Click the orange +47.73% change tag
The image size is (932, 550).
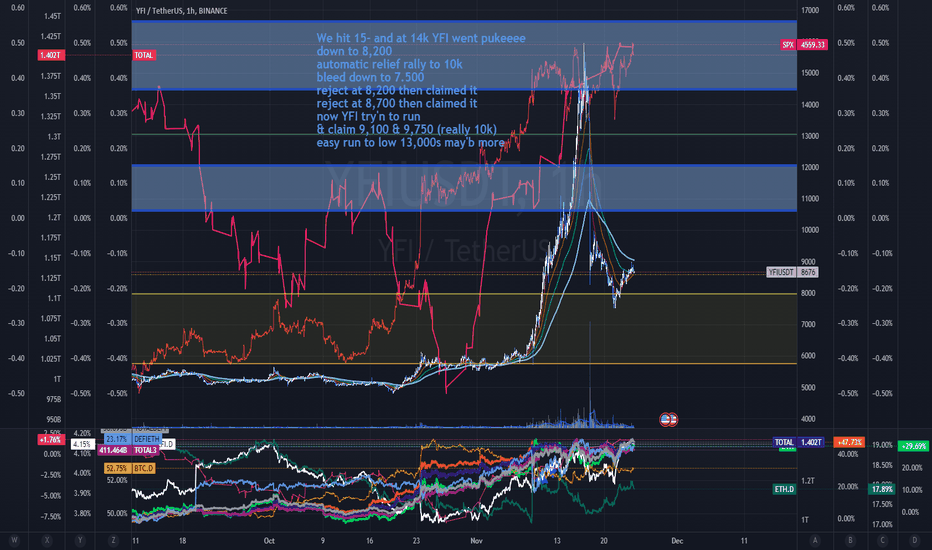(x=849, y=442)
